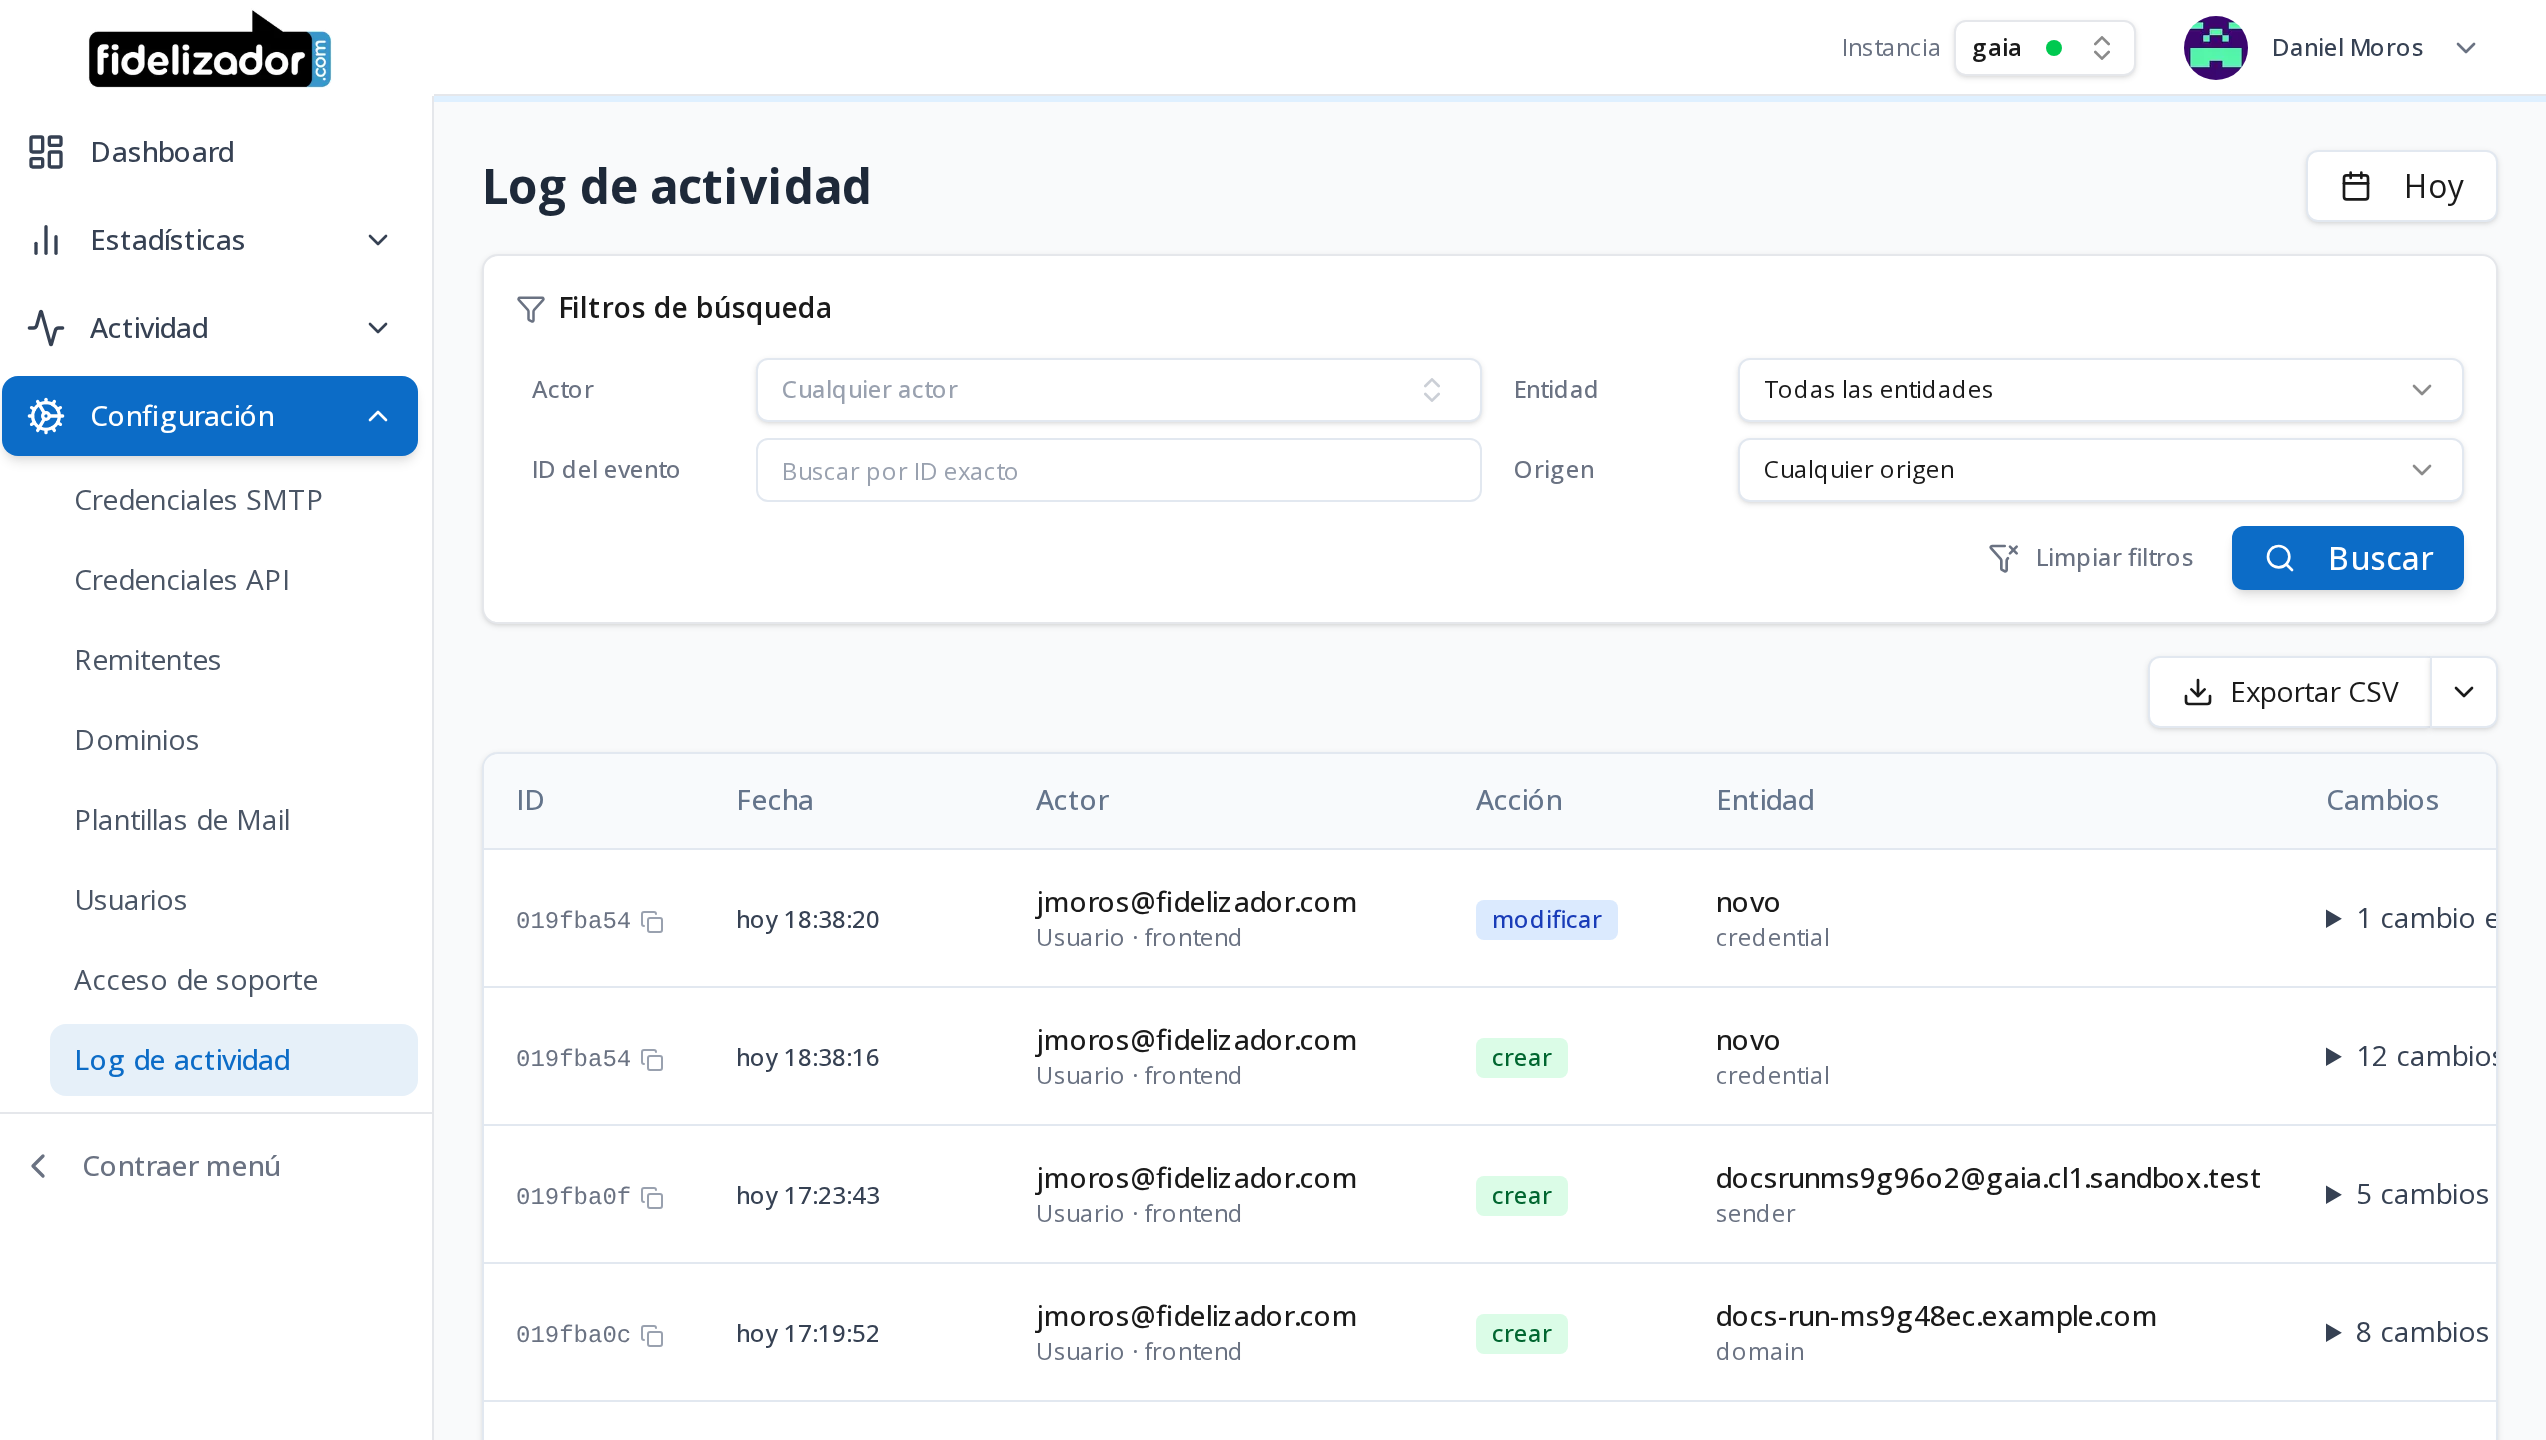Click the funnel icon beside Filtros de búsqueda
Screen dimensions: 2546x1440
(530, 308)
